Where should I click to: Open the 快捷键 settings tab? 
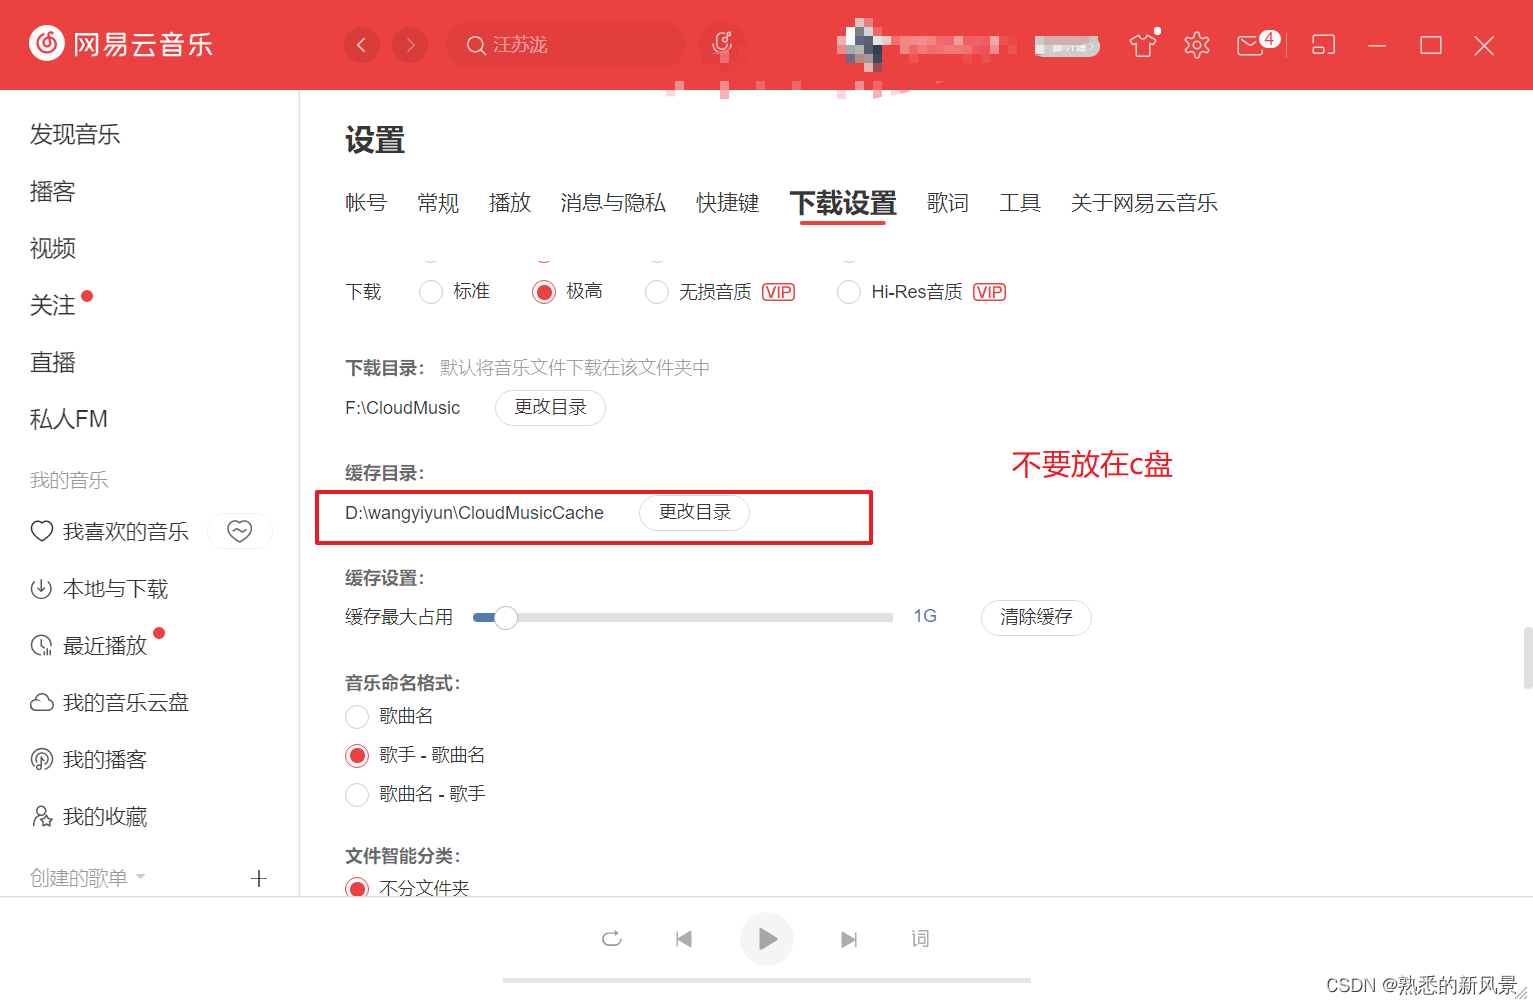(x=728, y=203)
